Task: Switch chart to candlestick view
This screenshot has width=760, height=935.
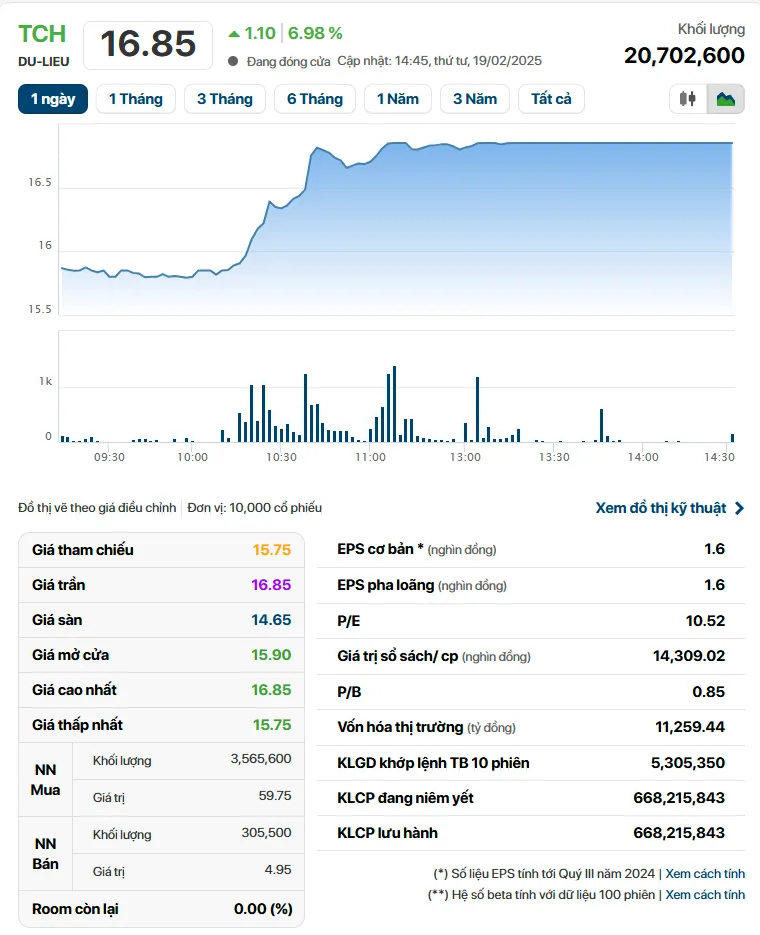Action: tap(688, 98)
